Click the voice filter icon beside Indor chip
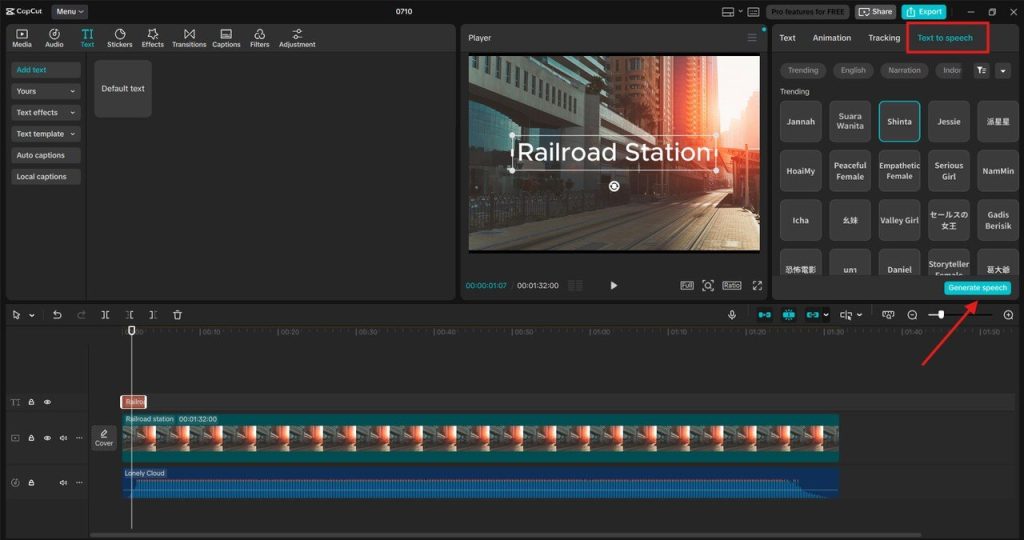This screenshot has height=540, width=1024. pos(982,71)
